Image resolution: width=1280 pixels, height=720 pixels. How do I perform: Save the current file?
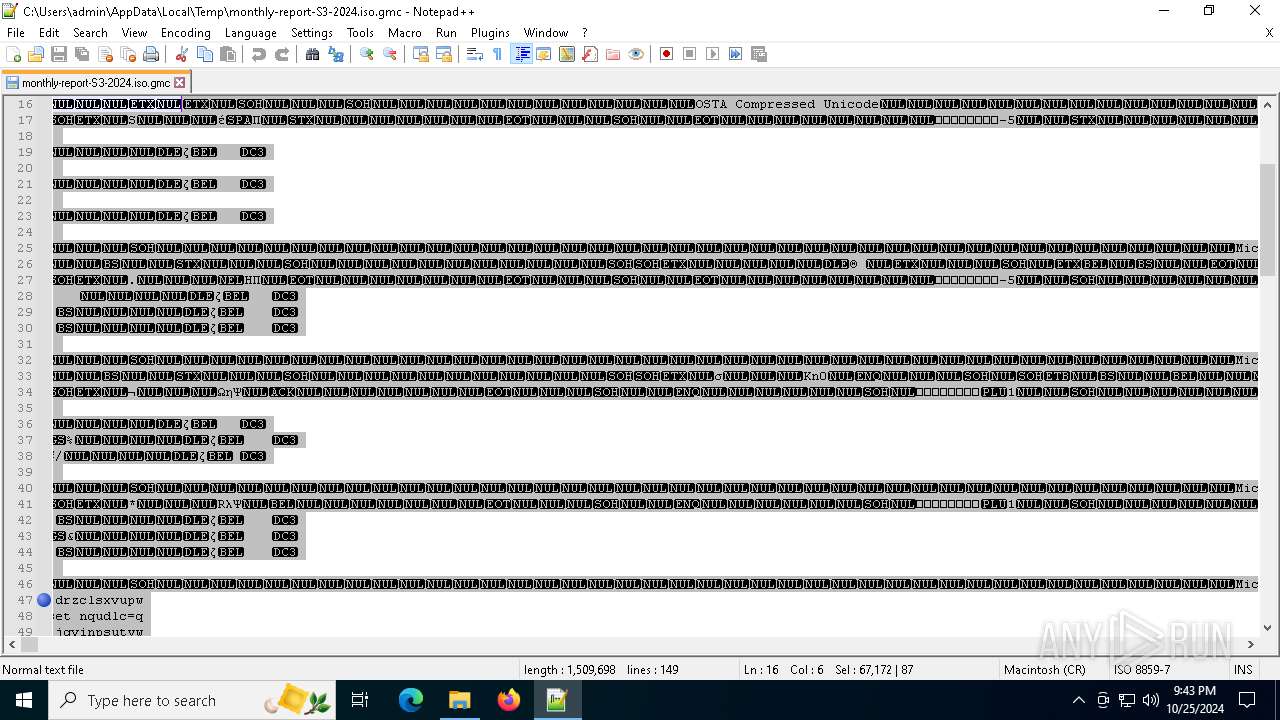[59, 54]
